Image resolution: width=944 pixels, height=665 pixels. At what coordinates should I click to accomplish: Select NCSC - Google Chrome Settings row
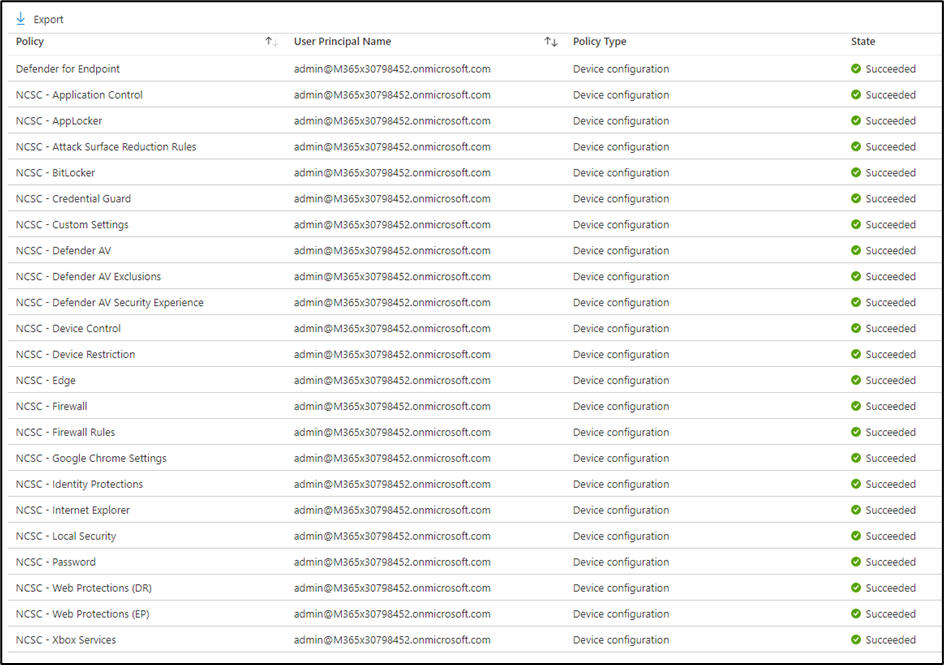point(474,458)
